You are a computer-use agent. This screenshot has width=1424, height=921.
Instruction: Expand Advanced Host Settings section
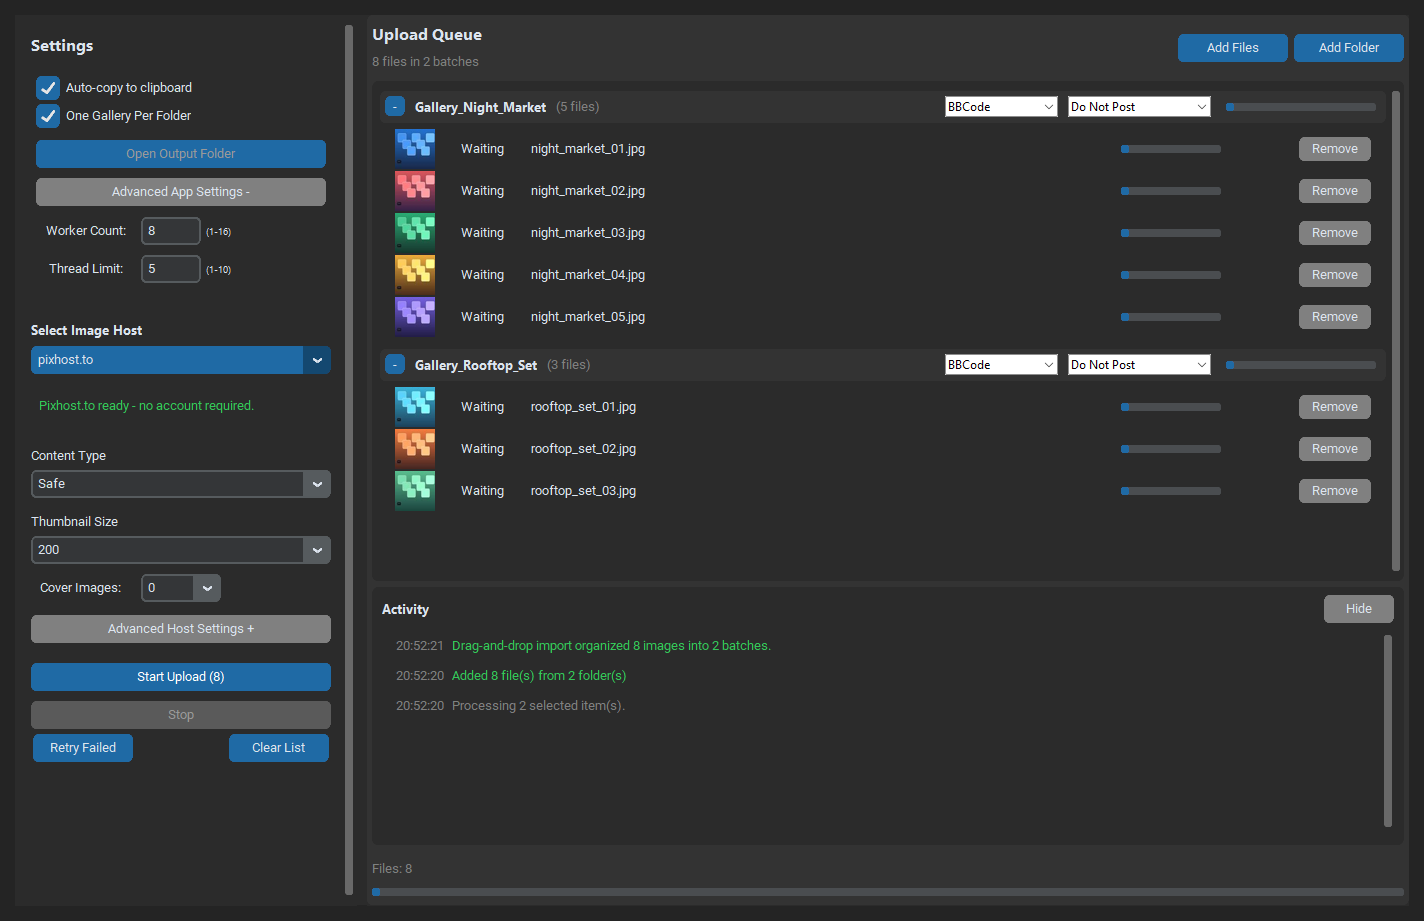181,629
